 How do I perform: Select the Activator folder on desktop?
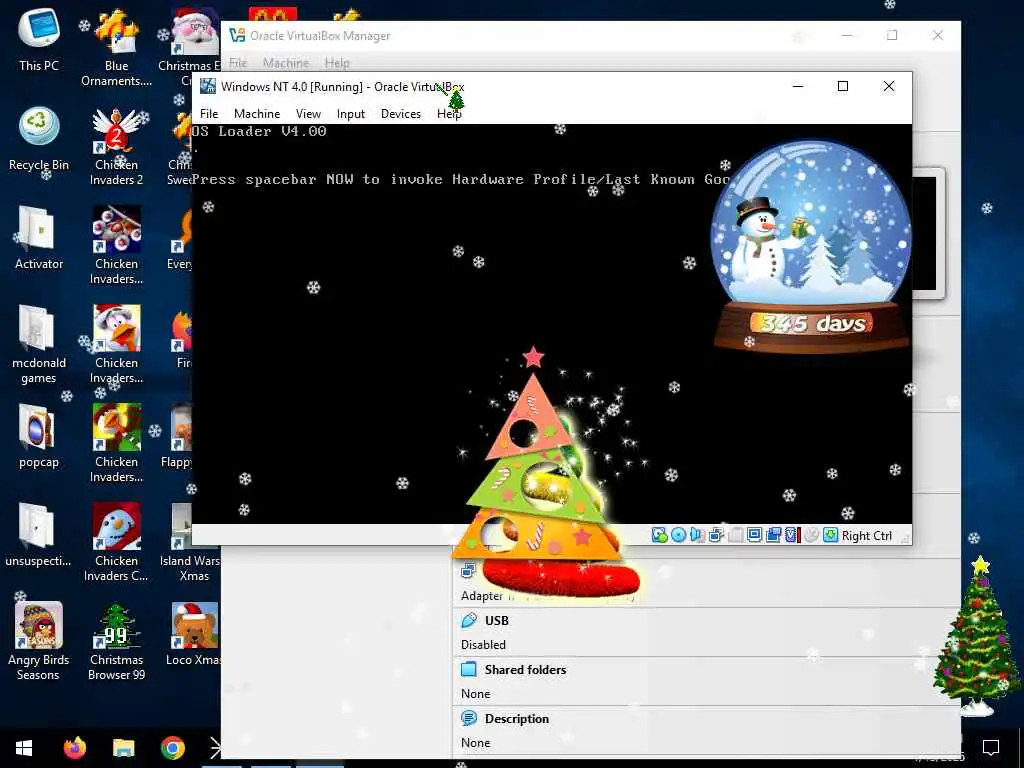tap(39, 238)
